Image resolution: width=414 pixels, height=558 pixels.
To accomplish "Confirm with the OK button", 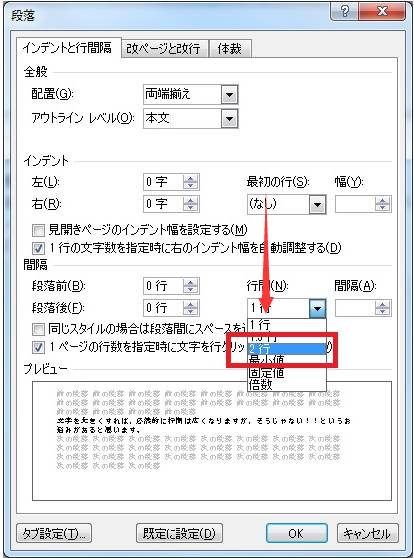I will 297,533.
